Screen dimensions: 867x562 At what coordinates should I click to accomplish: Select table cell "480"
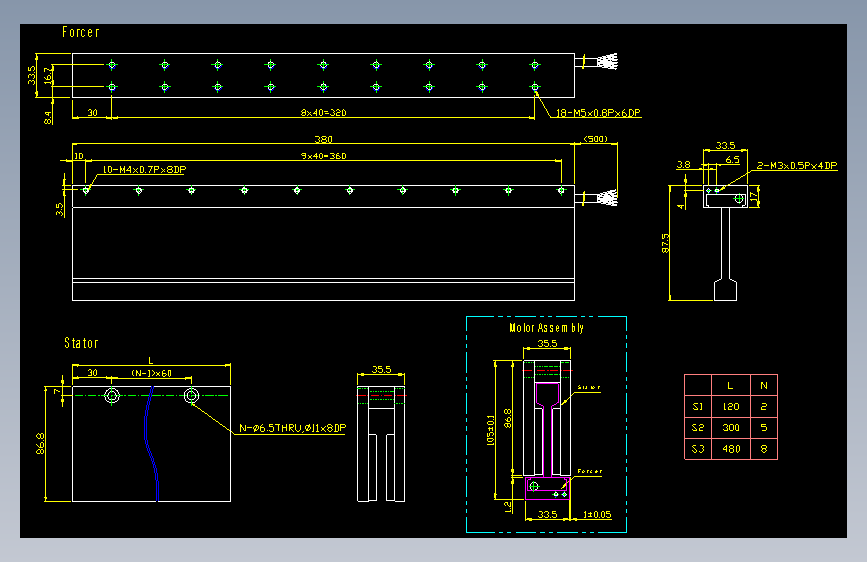pyautogui.click(x=731, y=449)
